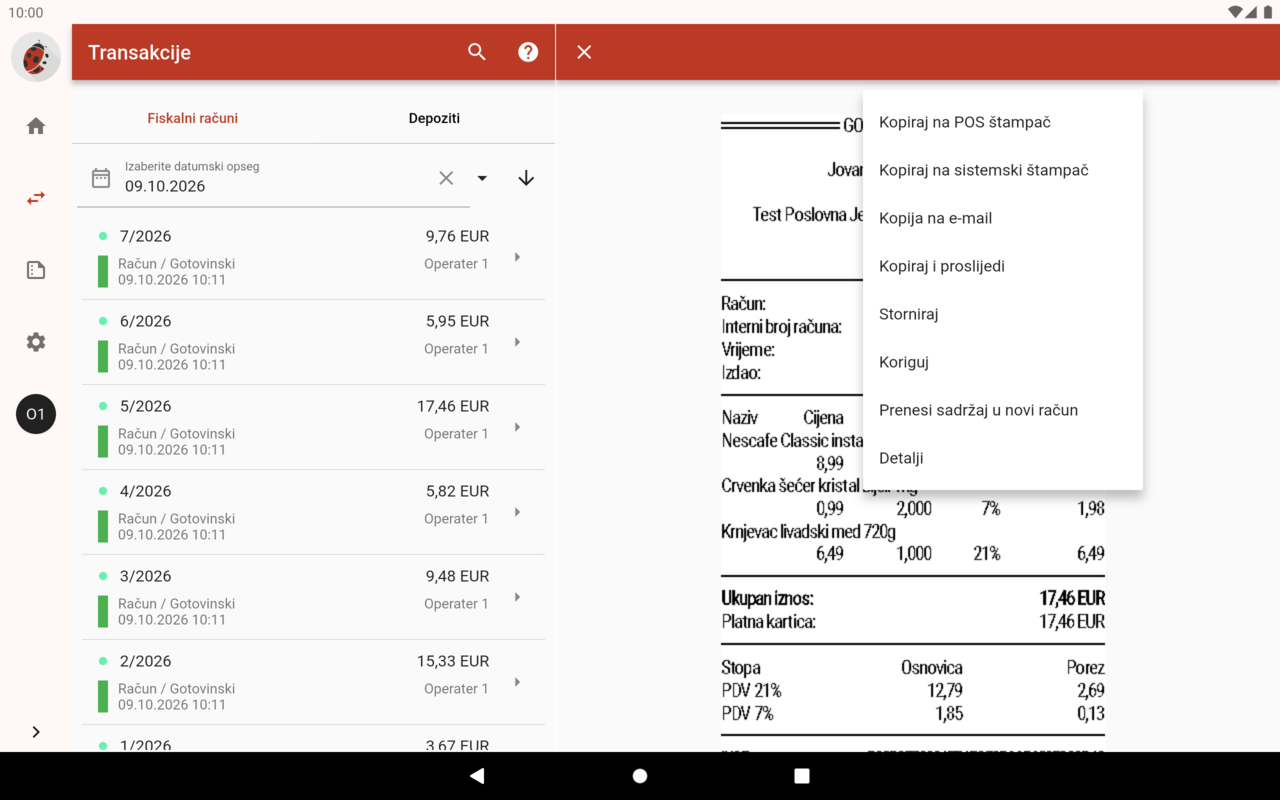Select transaction 2/2026 amount 15,33 EUR
Image resolution: width=1280 pixels, height=800 pixels.
[x=453, y=661]
